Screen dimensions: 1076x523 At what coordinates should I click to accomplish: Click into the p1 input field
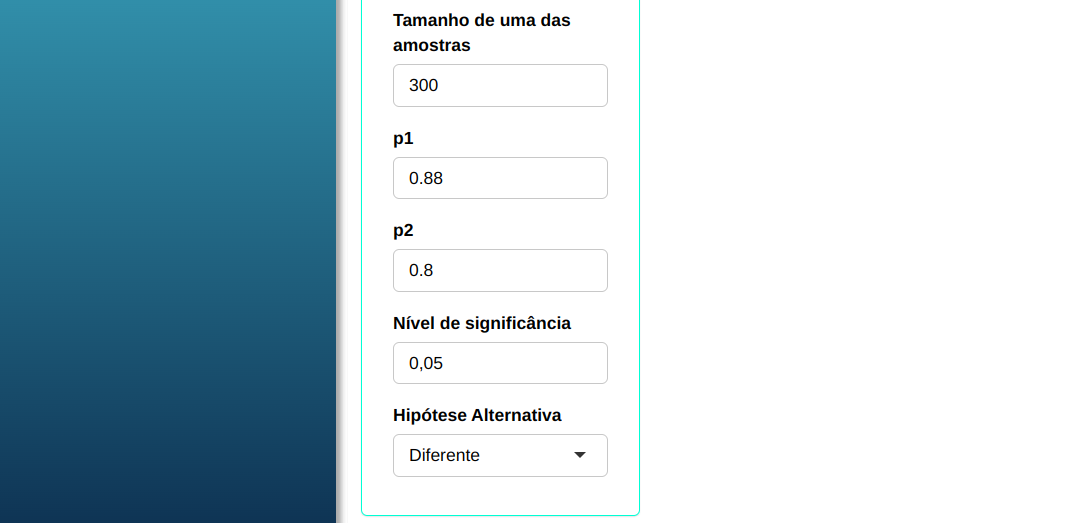500,178
